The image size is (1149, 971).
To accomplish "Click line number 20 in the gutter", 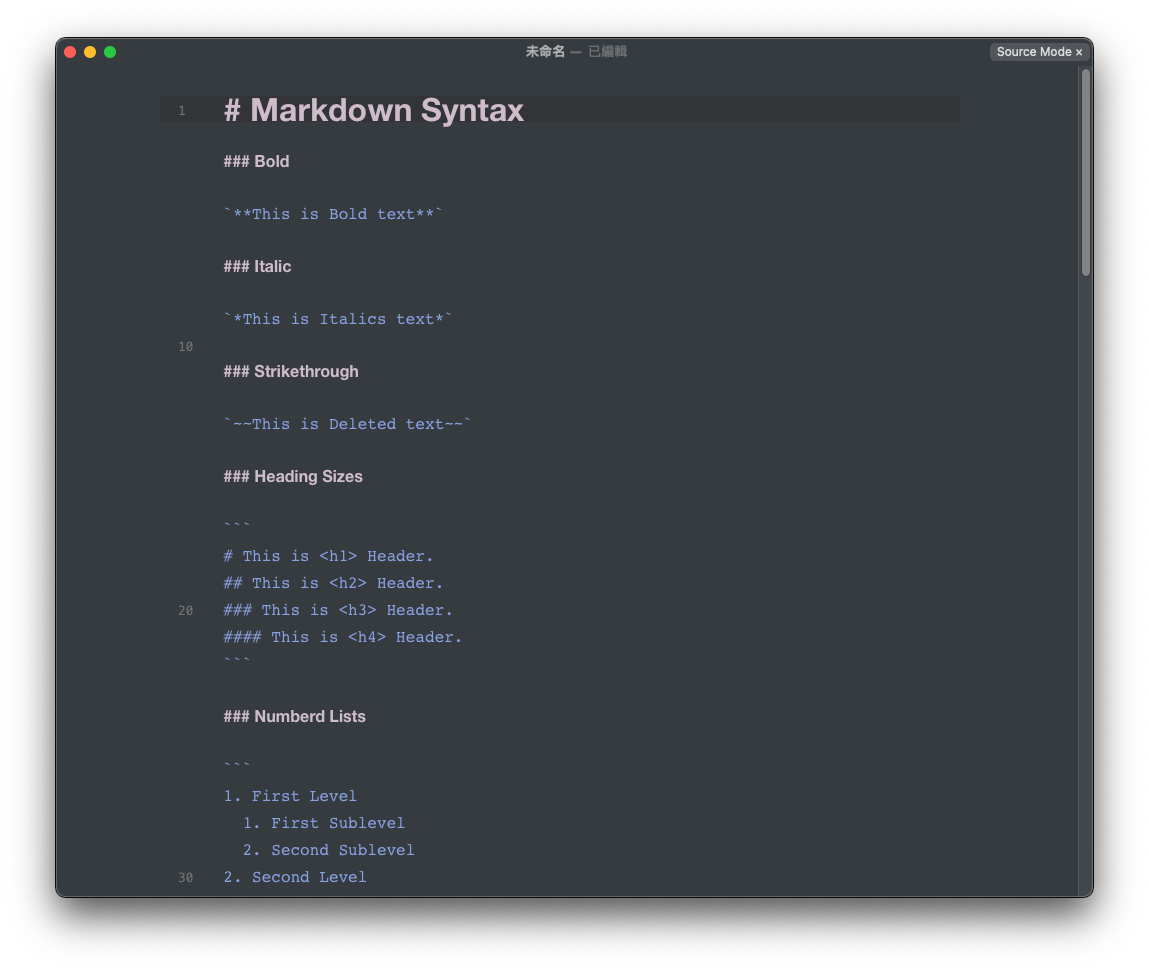I will click(x=185, y=610).
